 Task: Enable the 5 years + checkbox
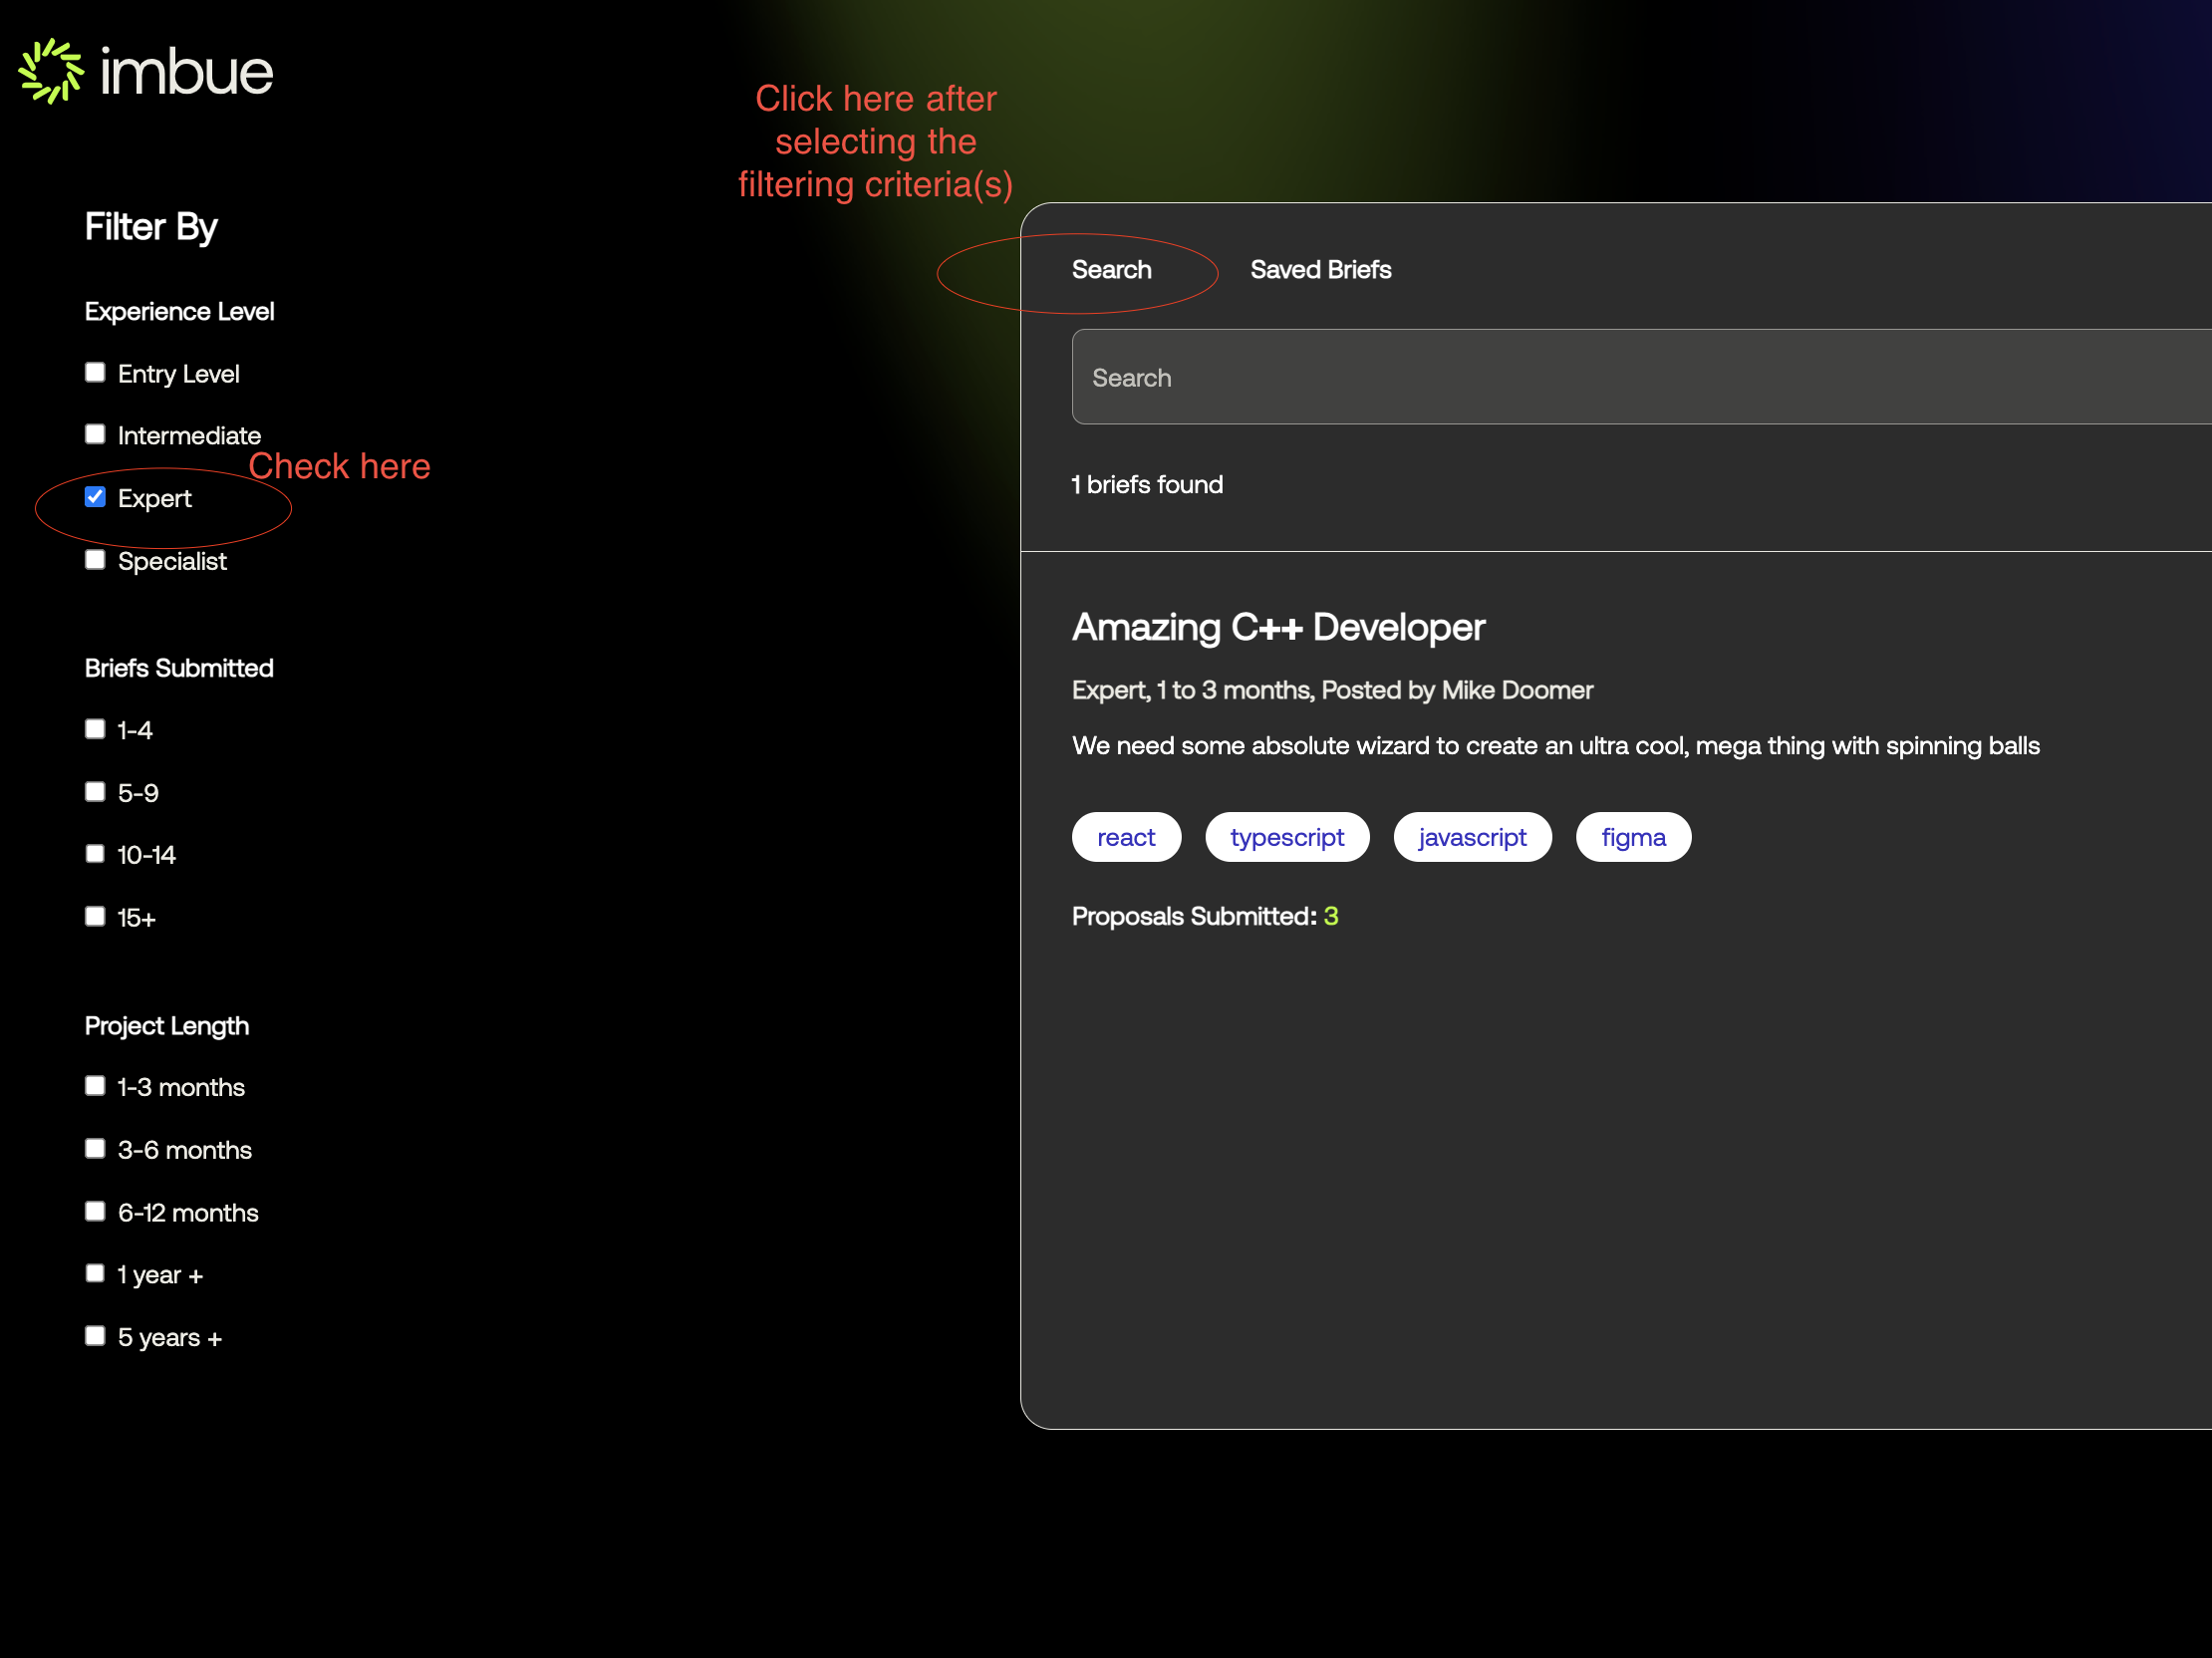click(x=95, y=1336)
